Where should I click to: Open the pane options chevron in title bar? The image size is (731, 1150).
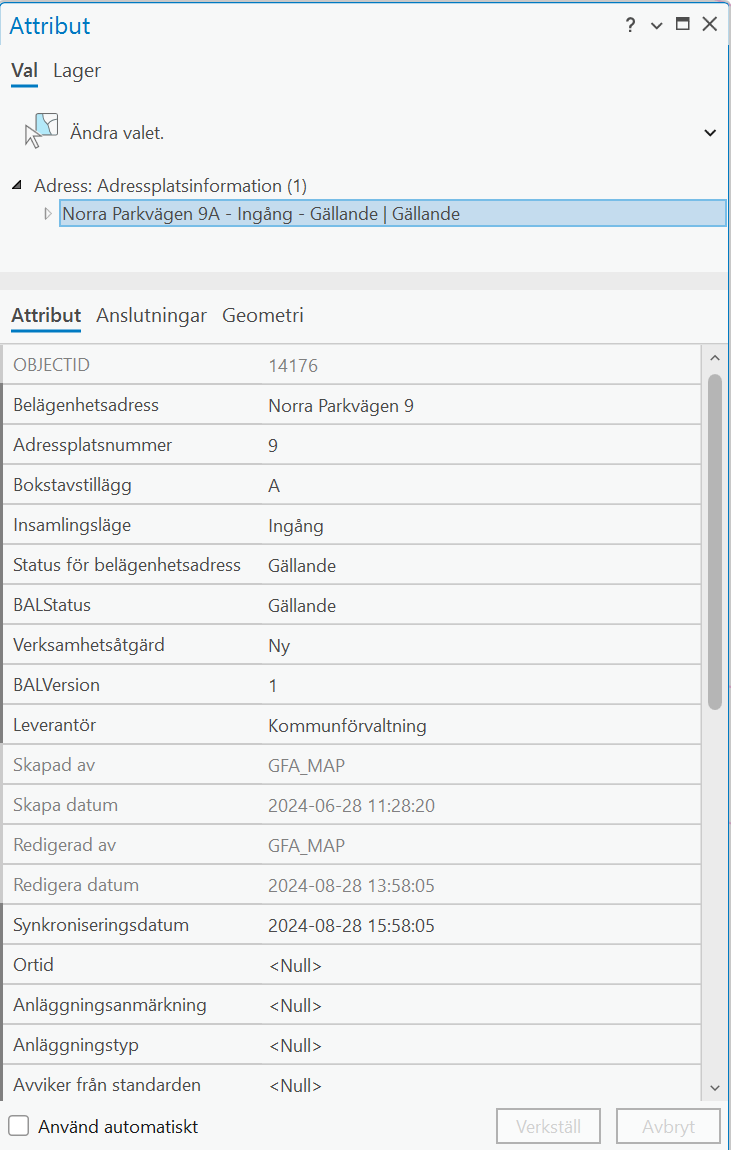[x=657, y=26]
